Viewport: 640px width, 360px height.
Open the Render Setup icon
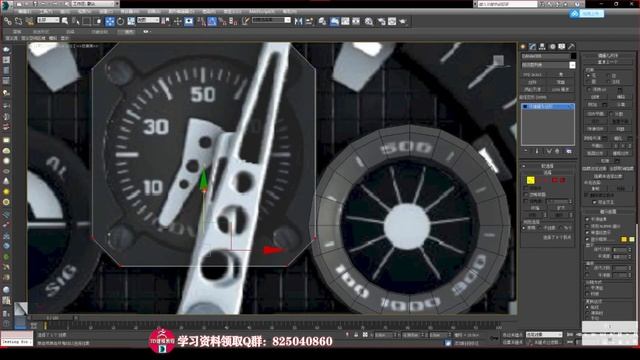pyautogui.click(x=382, y=21)
